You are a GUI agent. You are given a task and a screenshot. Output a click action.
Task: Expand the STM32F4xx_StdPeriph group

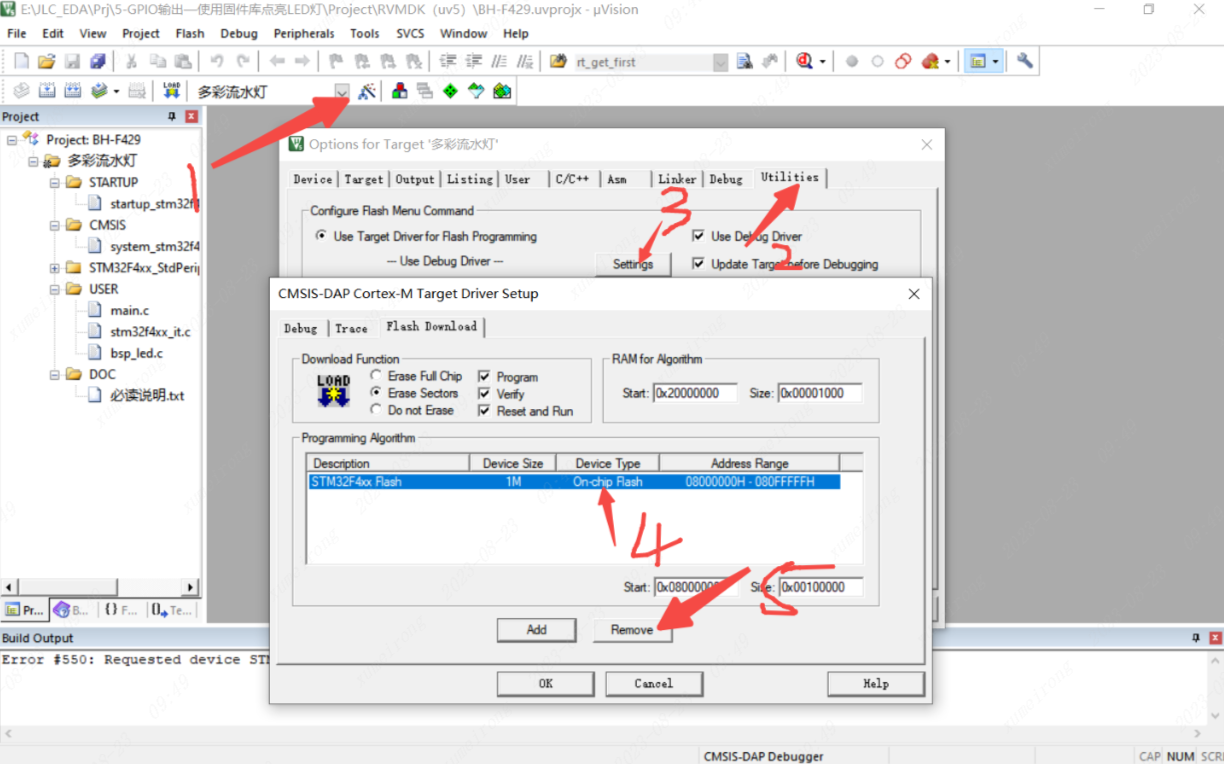coord(55,268)
